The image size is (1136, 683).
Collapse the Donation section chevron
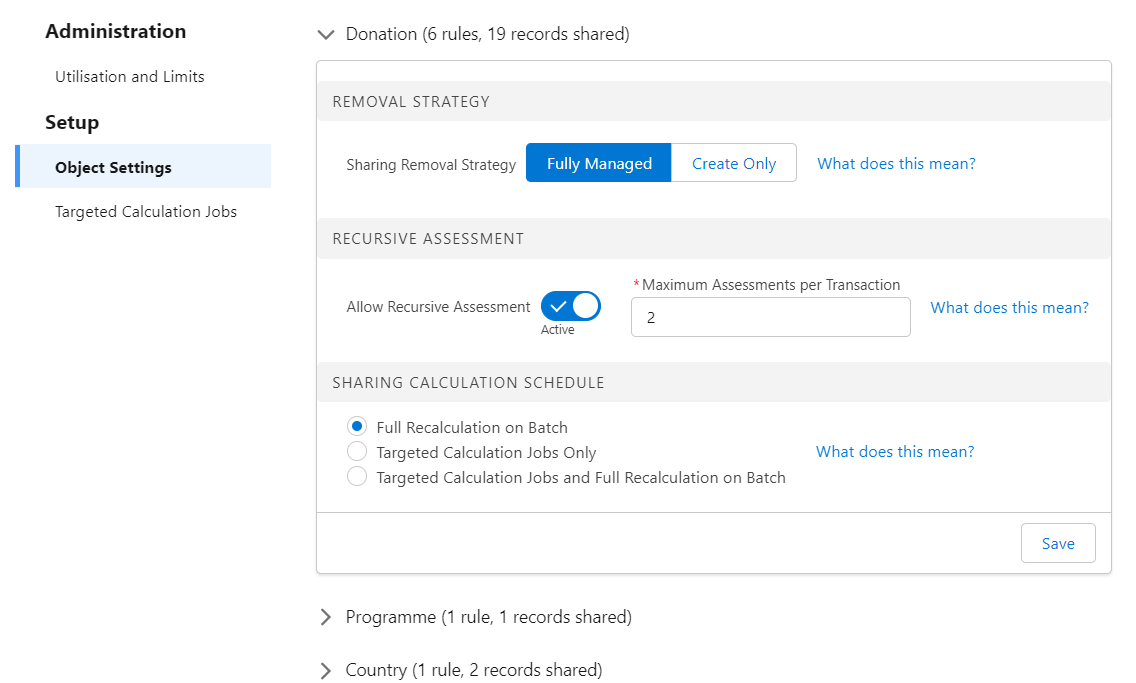[x=325, y=33]
